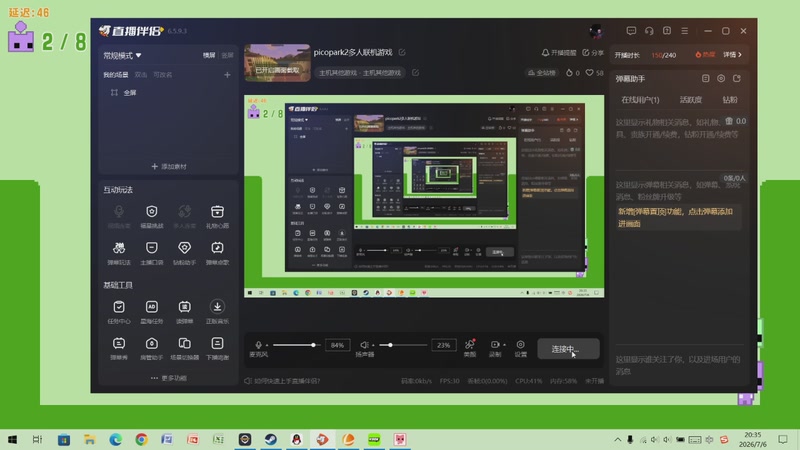Viewport: 800px width, 450px height.
Task: Open the 设置 settings icon in bottom bar
Action: [520, 345]
